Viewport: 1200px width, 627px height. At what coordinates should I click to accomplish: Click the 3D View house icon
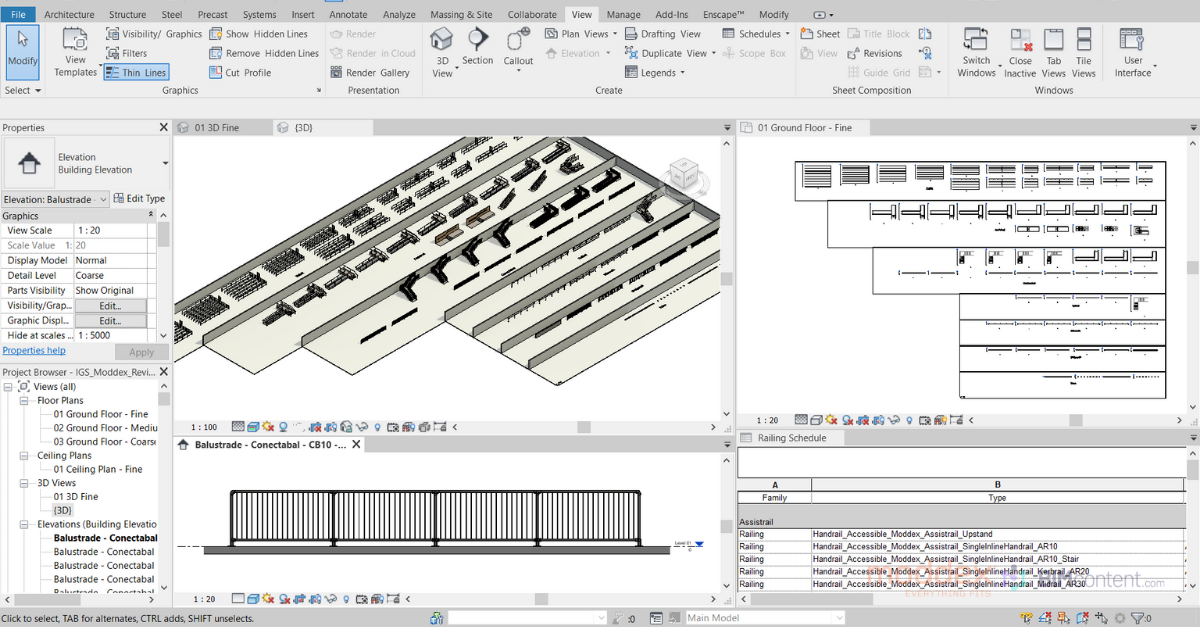coord(441,40)
